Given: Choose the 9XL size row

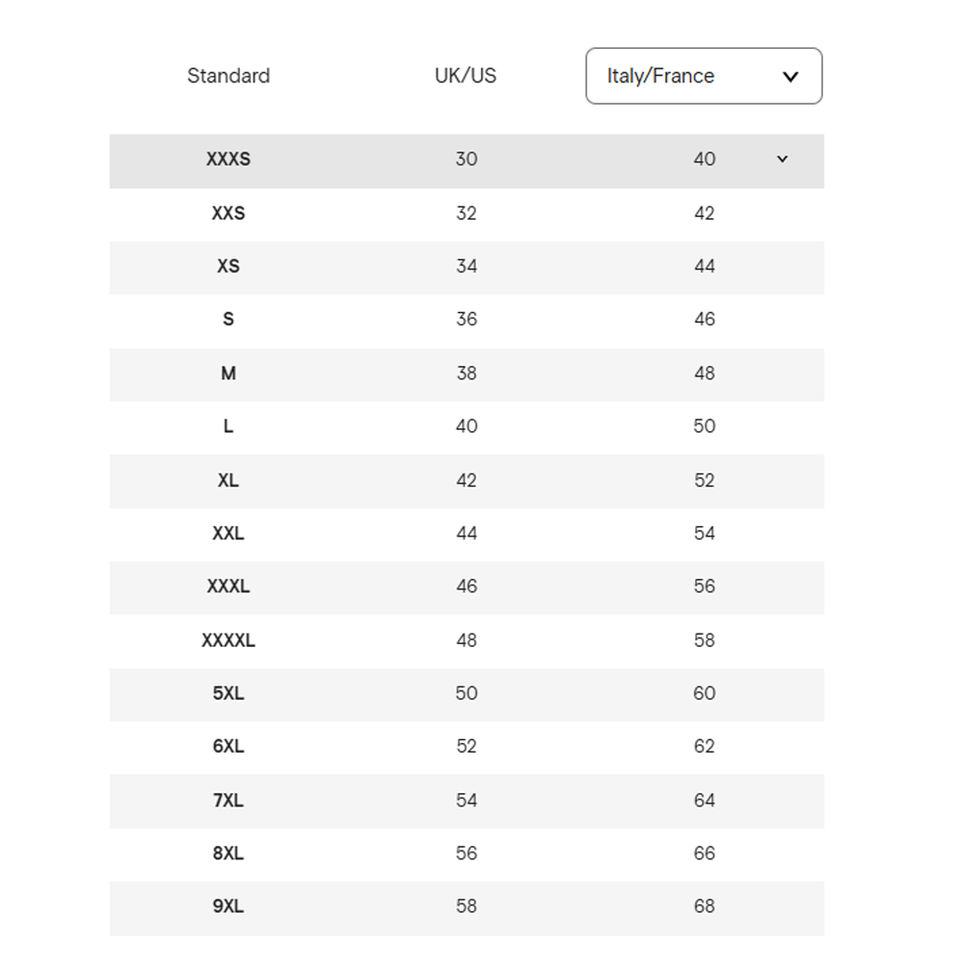Looking at the screenshot, I should (x=228, y=906).
